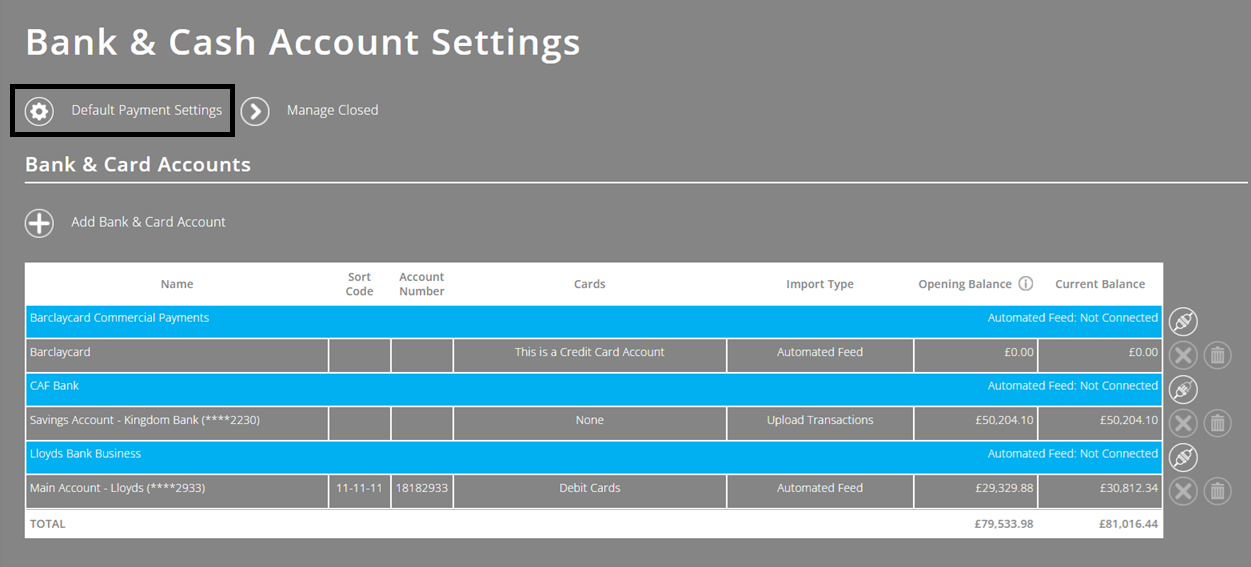Image resolution: width=1251 pixels, height=567 pixels.
Task: Connect feed plug icon for CAF Bank
Action: 1183,390
